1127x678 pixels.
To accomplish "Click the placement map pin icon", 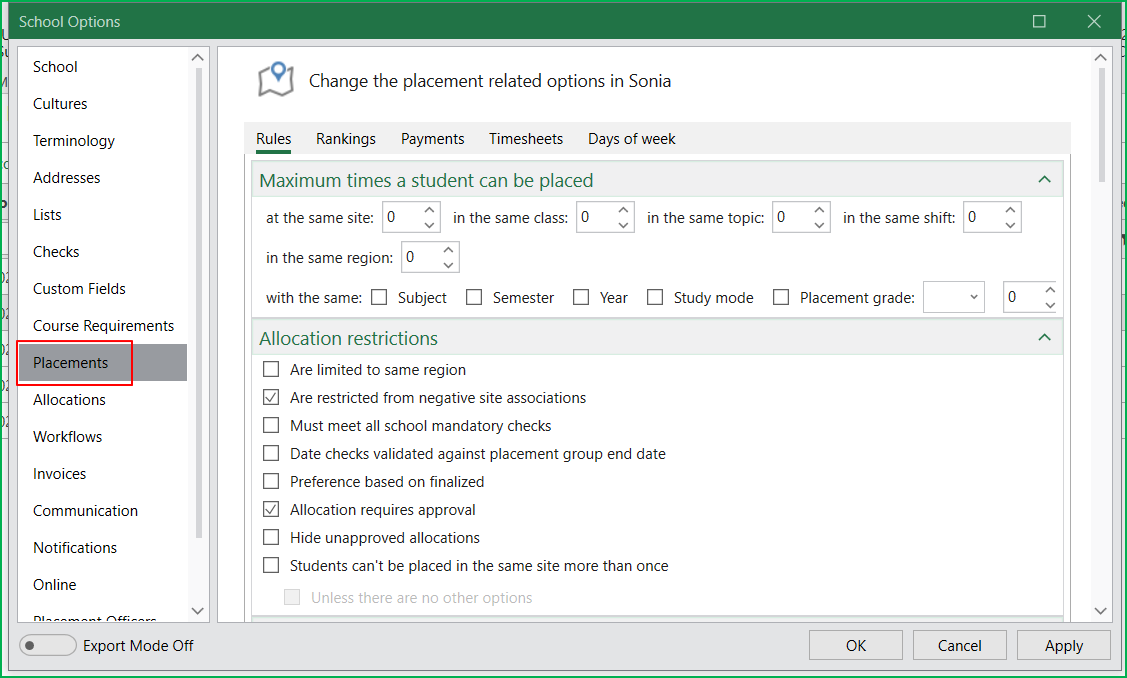I will click(x=276, y=80).
